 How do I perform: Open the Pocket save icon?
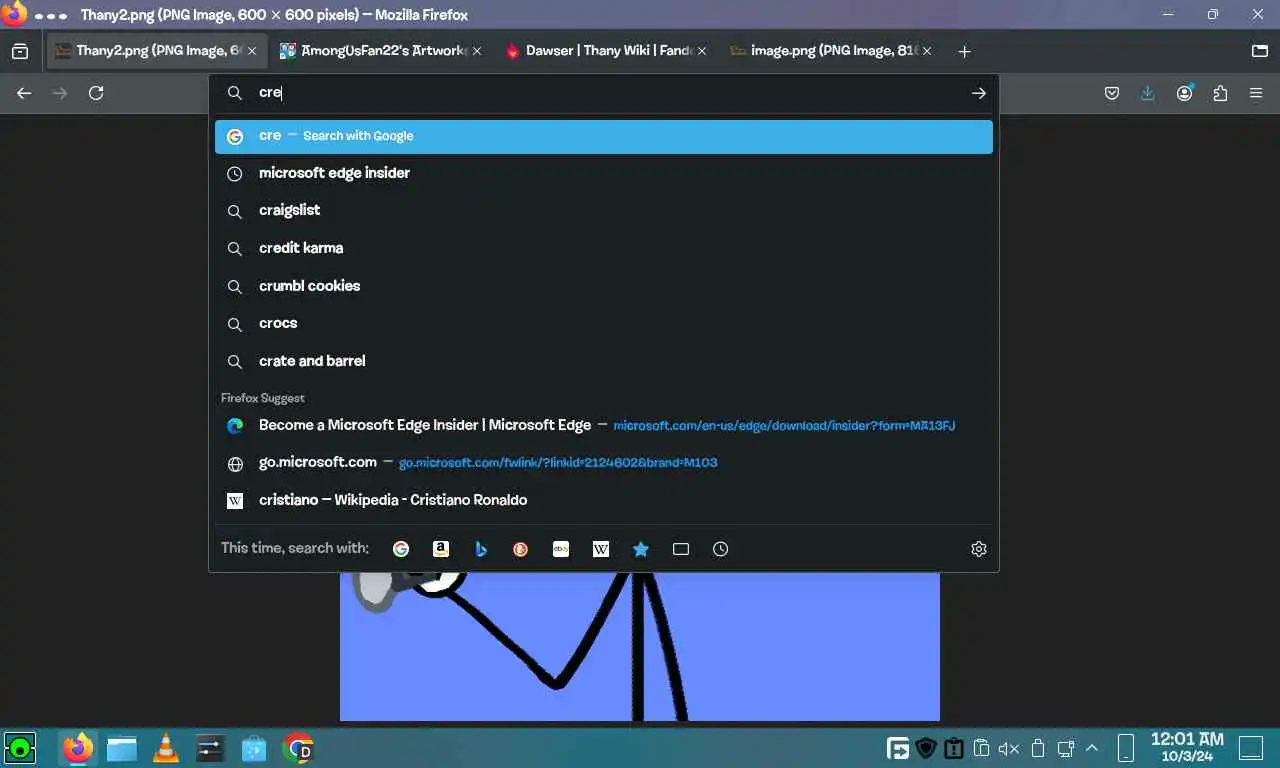[1112, 93]
